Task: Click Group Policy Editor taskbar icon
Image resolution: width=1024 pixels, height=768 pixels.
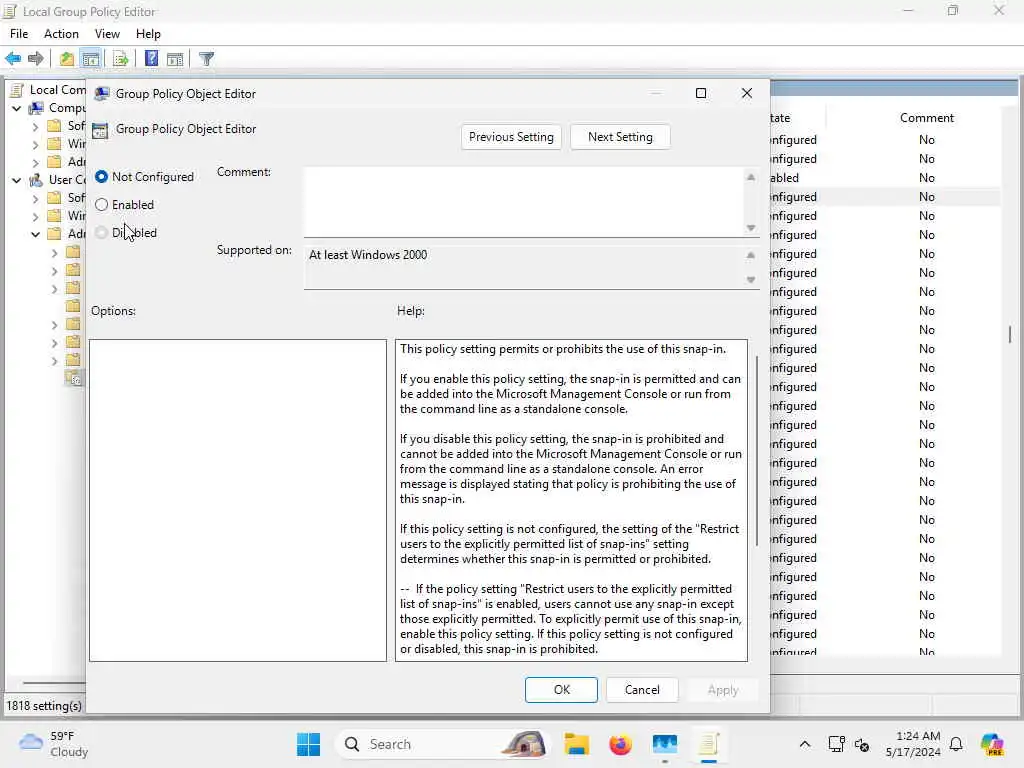Action: pyautogui.click(x=709, y=744)
